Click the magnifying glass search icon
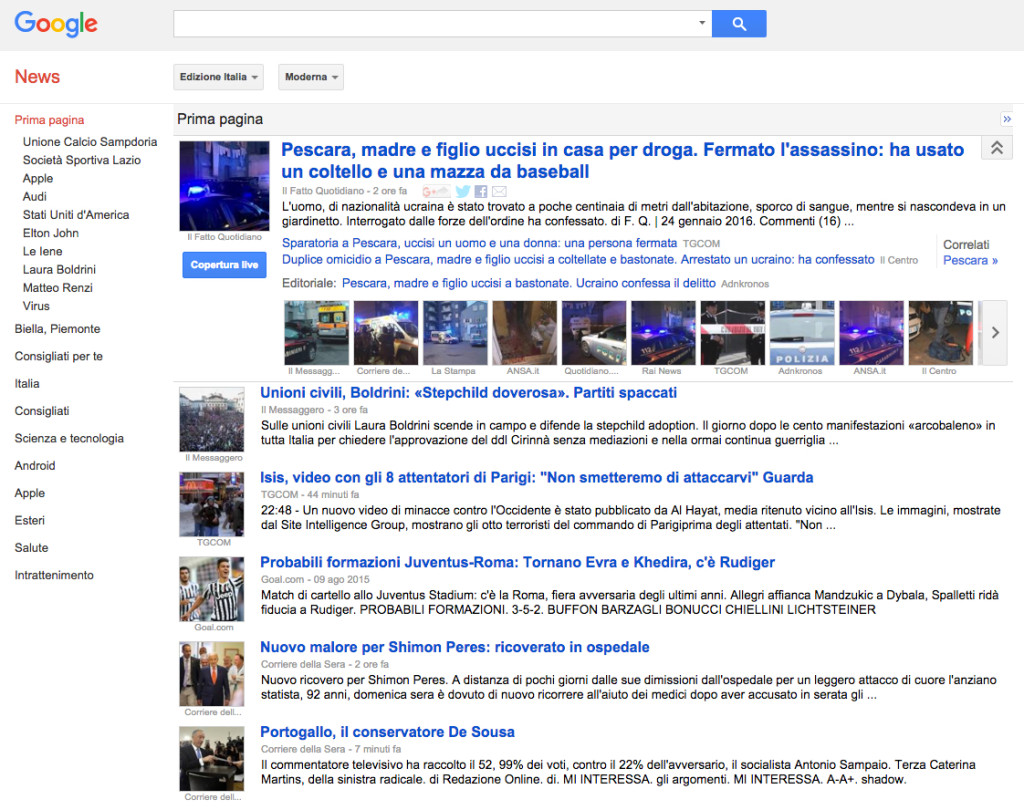This screenshot has width=1024, height=810. 739,23
